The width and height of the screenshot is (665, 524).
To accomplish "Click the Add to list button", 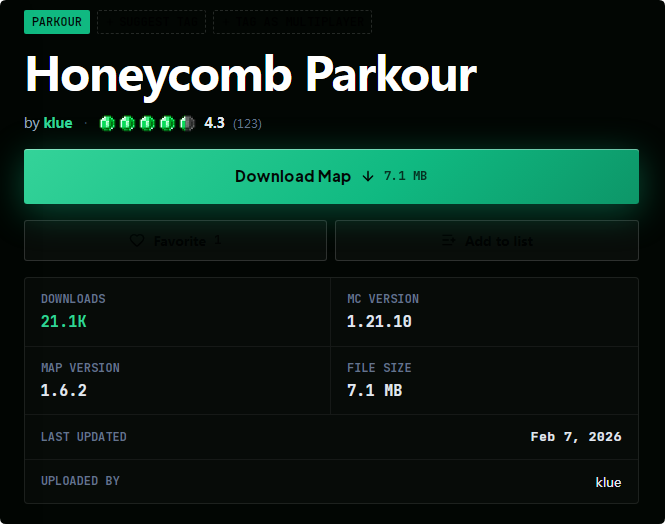I will pyautogui.click(x=487, y=240).
